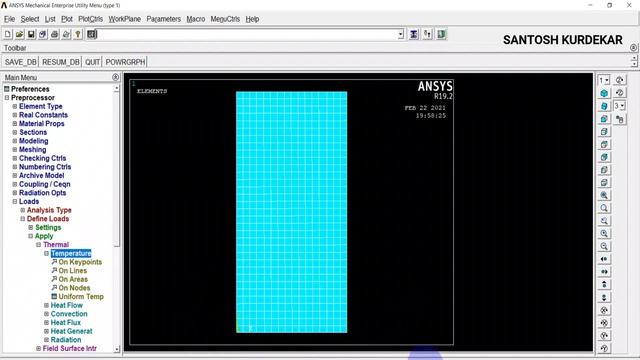Open the Parameters menu
This screenshot has height=360, width=640.
[163, 19]
